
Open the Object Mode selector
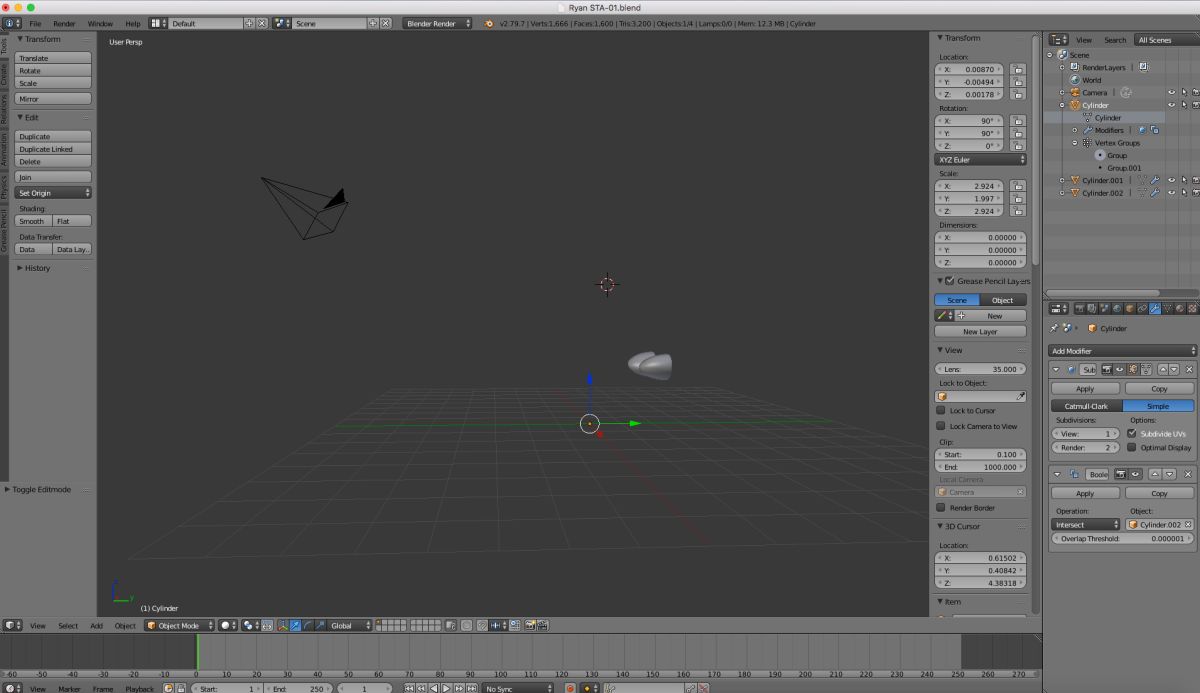point(179,625)
